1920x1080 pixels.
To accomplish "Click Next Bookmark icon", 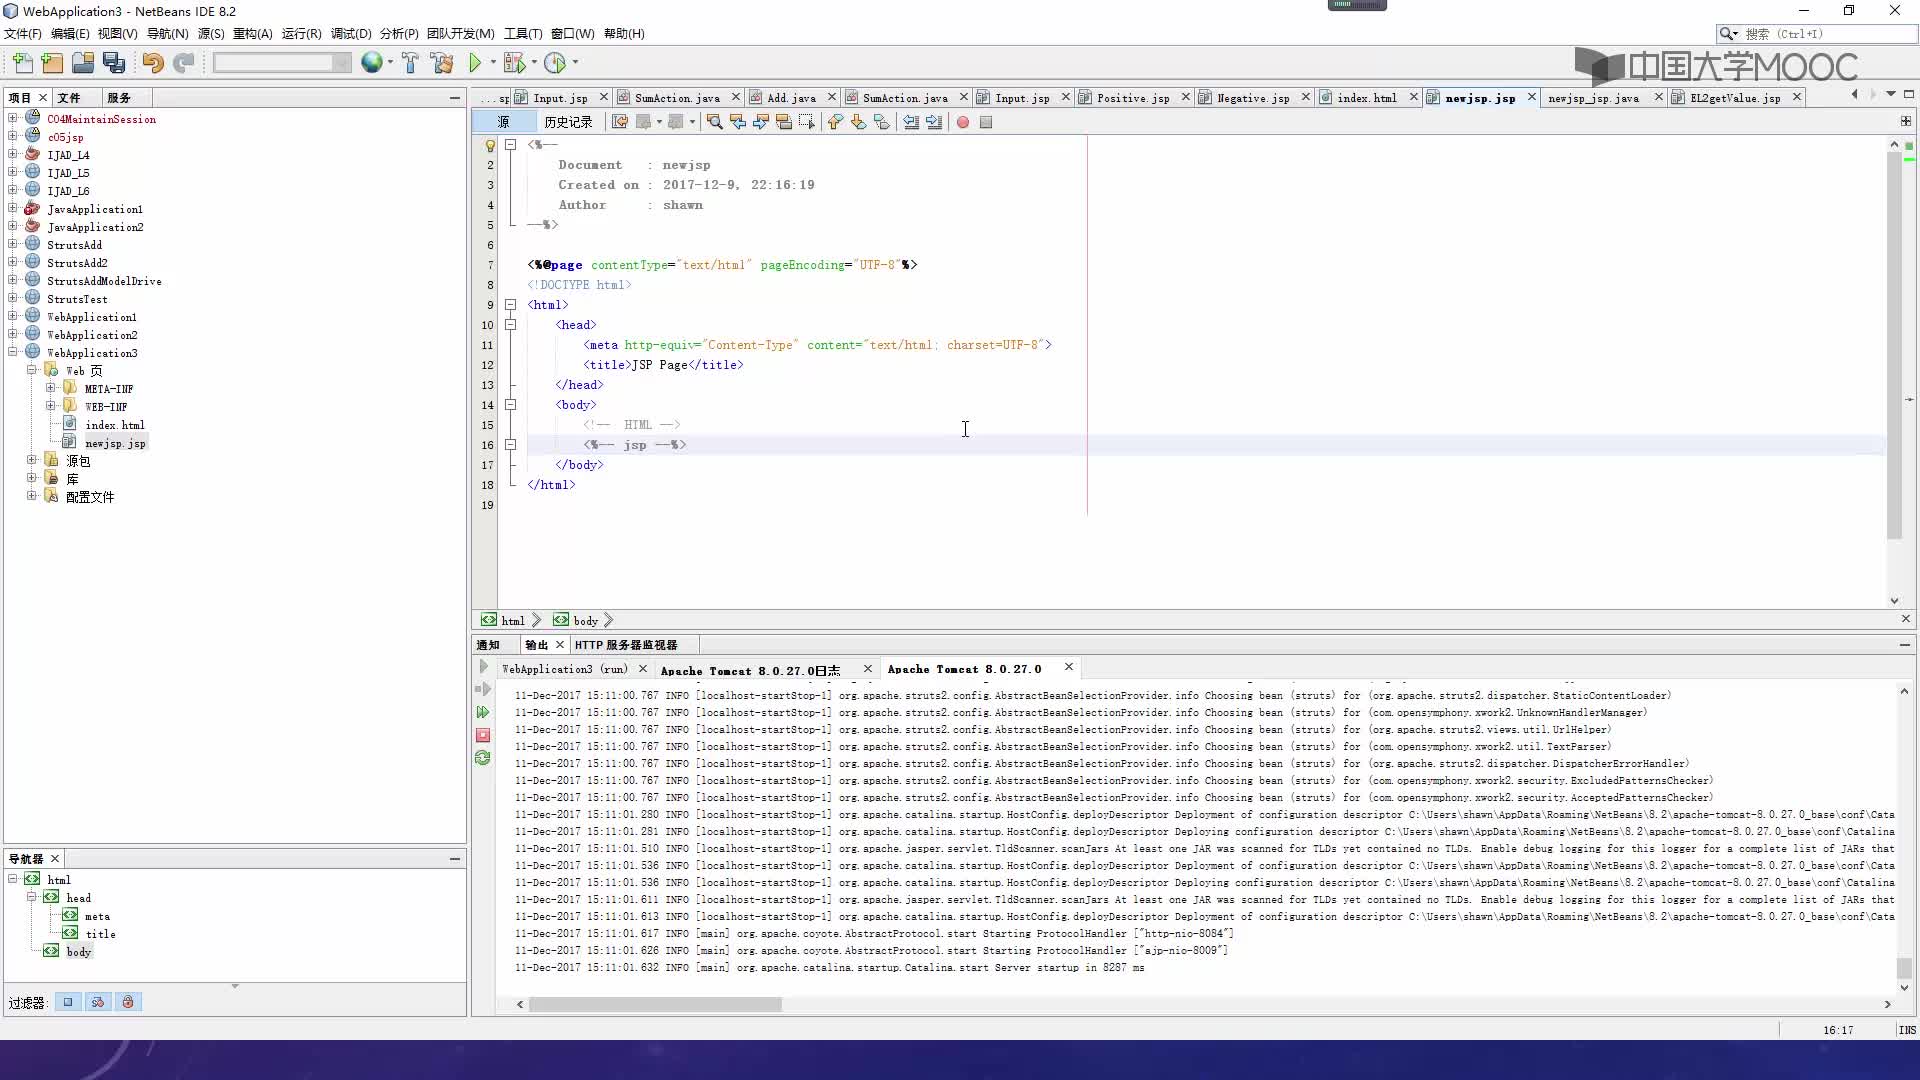I will click(858, 122).
